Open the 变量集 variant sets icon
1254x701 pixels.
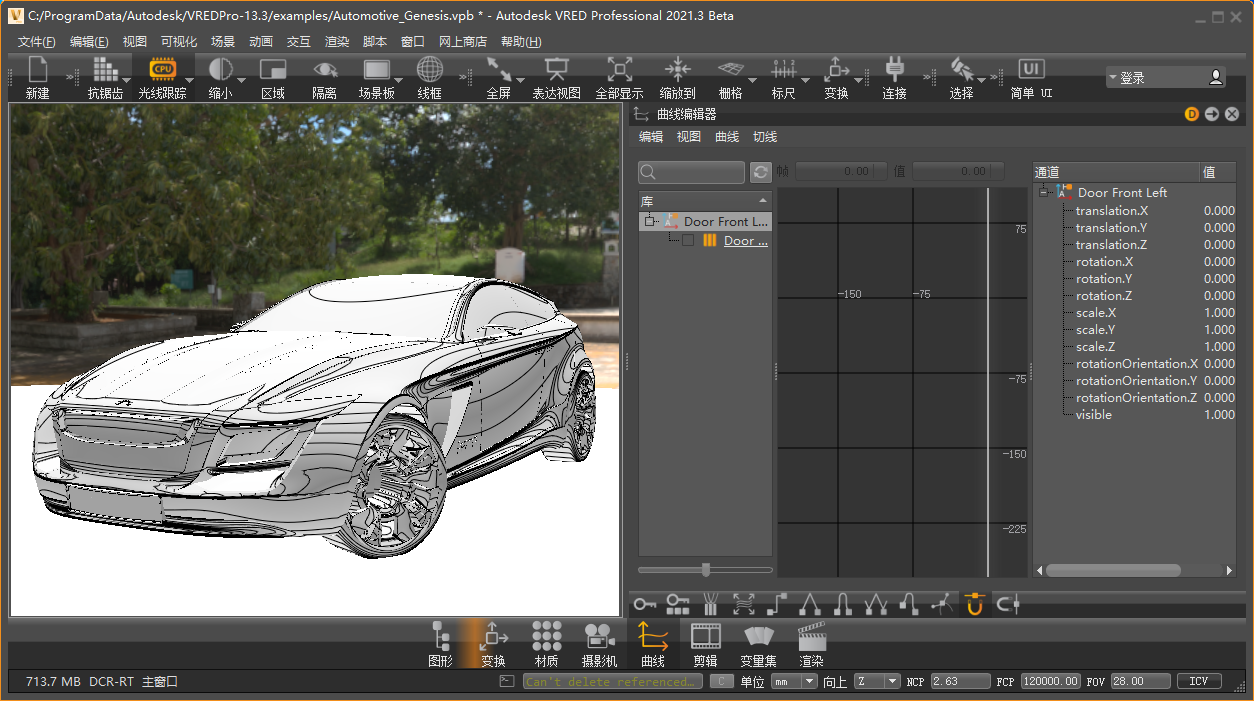point(758,636)
